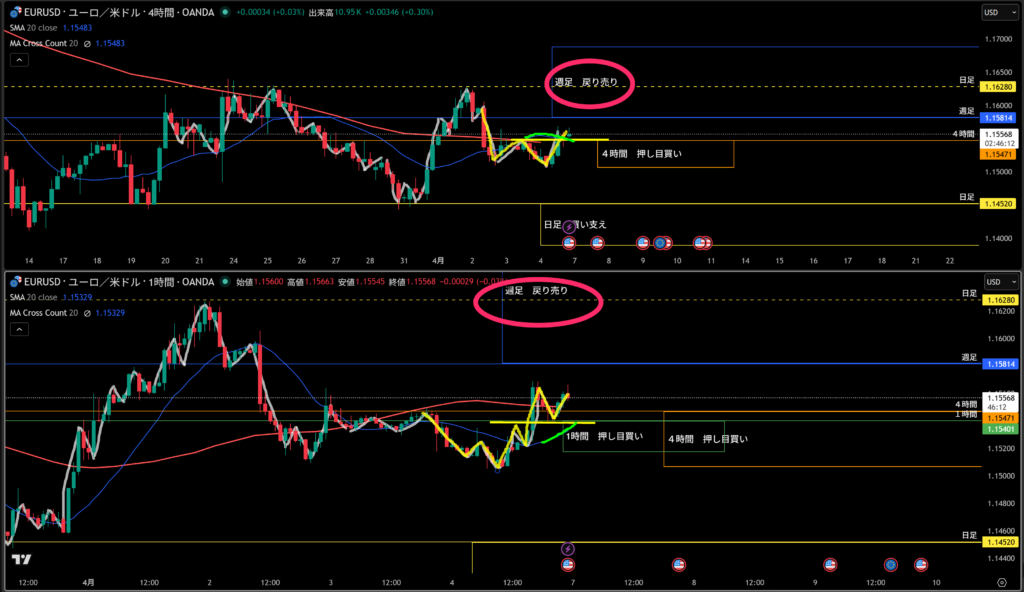Click the purple lightning icon in the 4-hour chart
The image size is (1024, 592).
point(570,228)
